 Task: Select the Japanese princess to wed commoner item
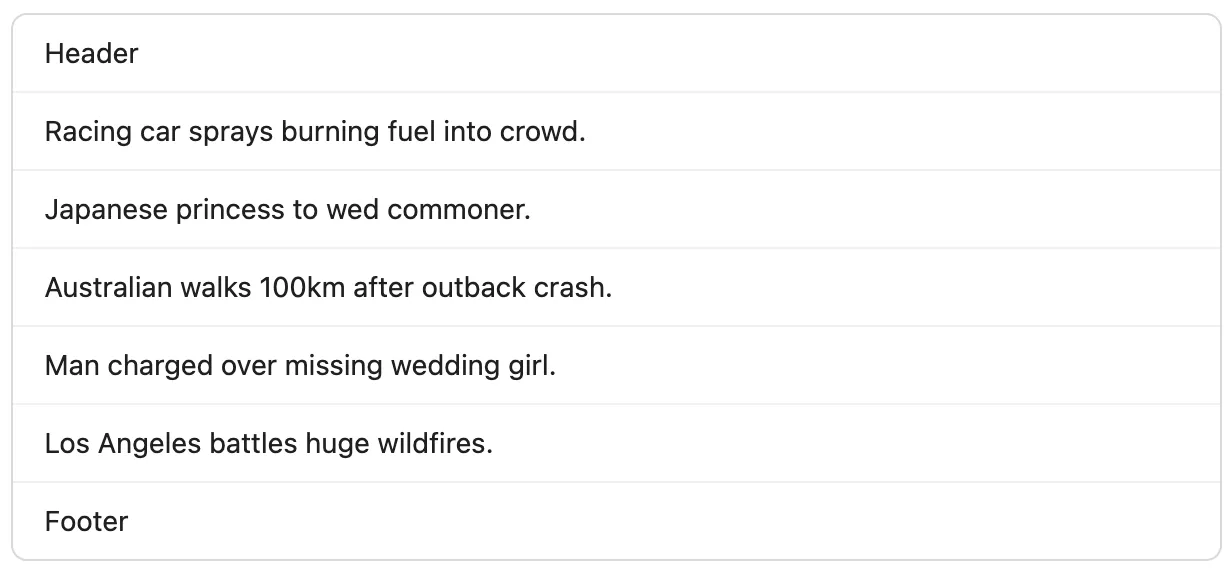point(614,210)
